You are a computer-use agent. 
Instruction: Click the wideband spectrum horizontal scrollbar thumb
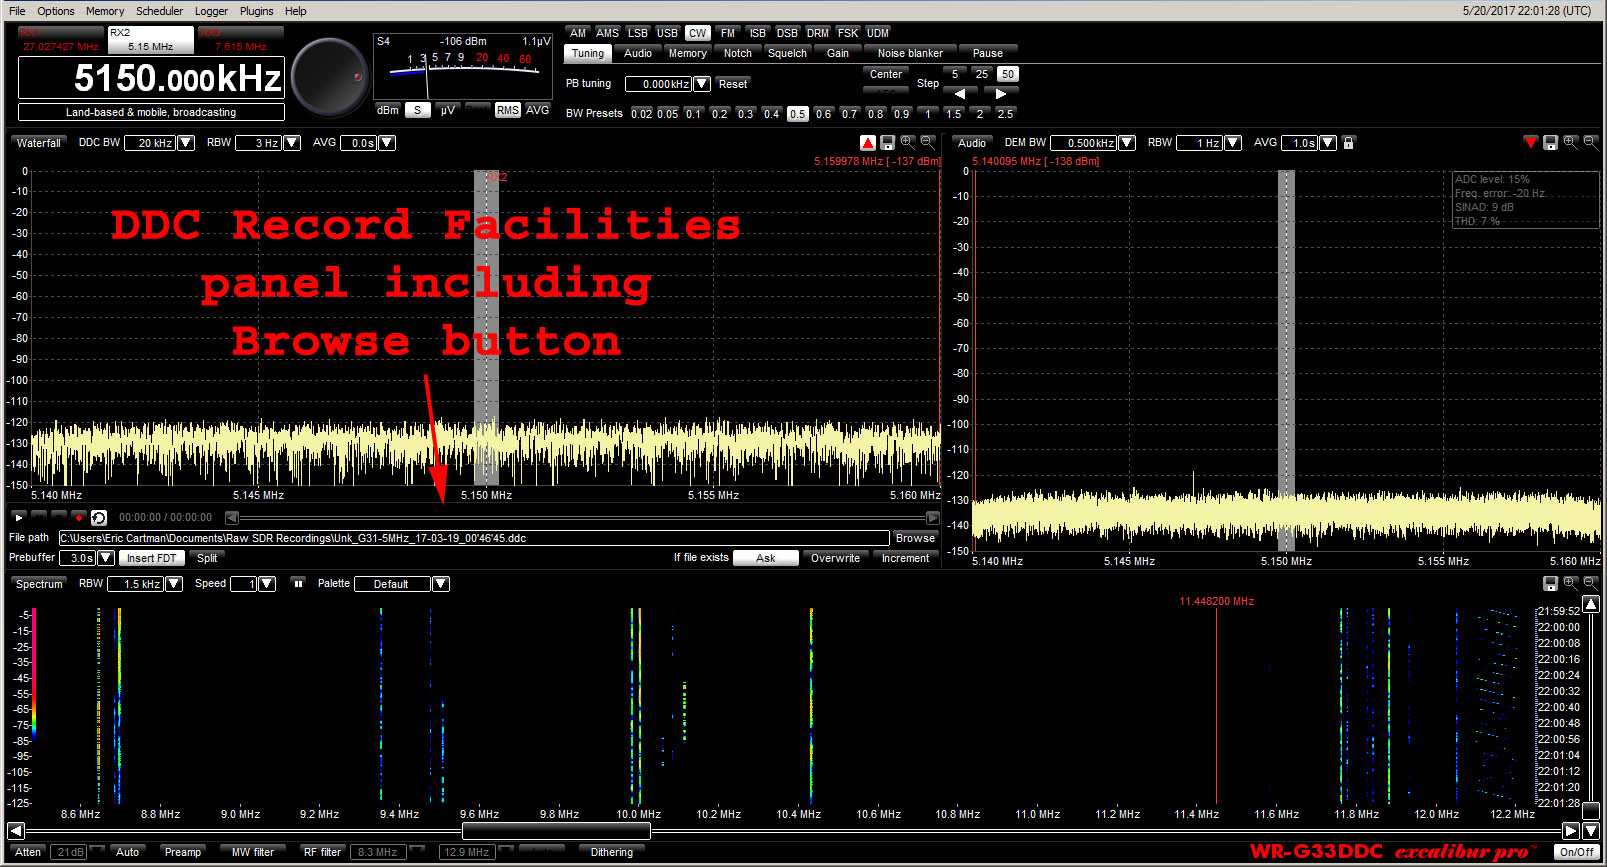tap(556, 831)
